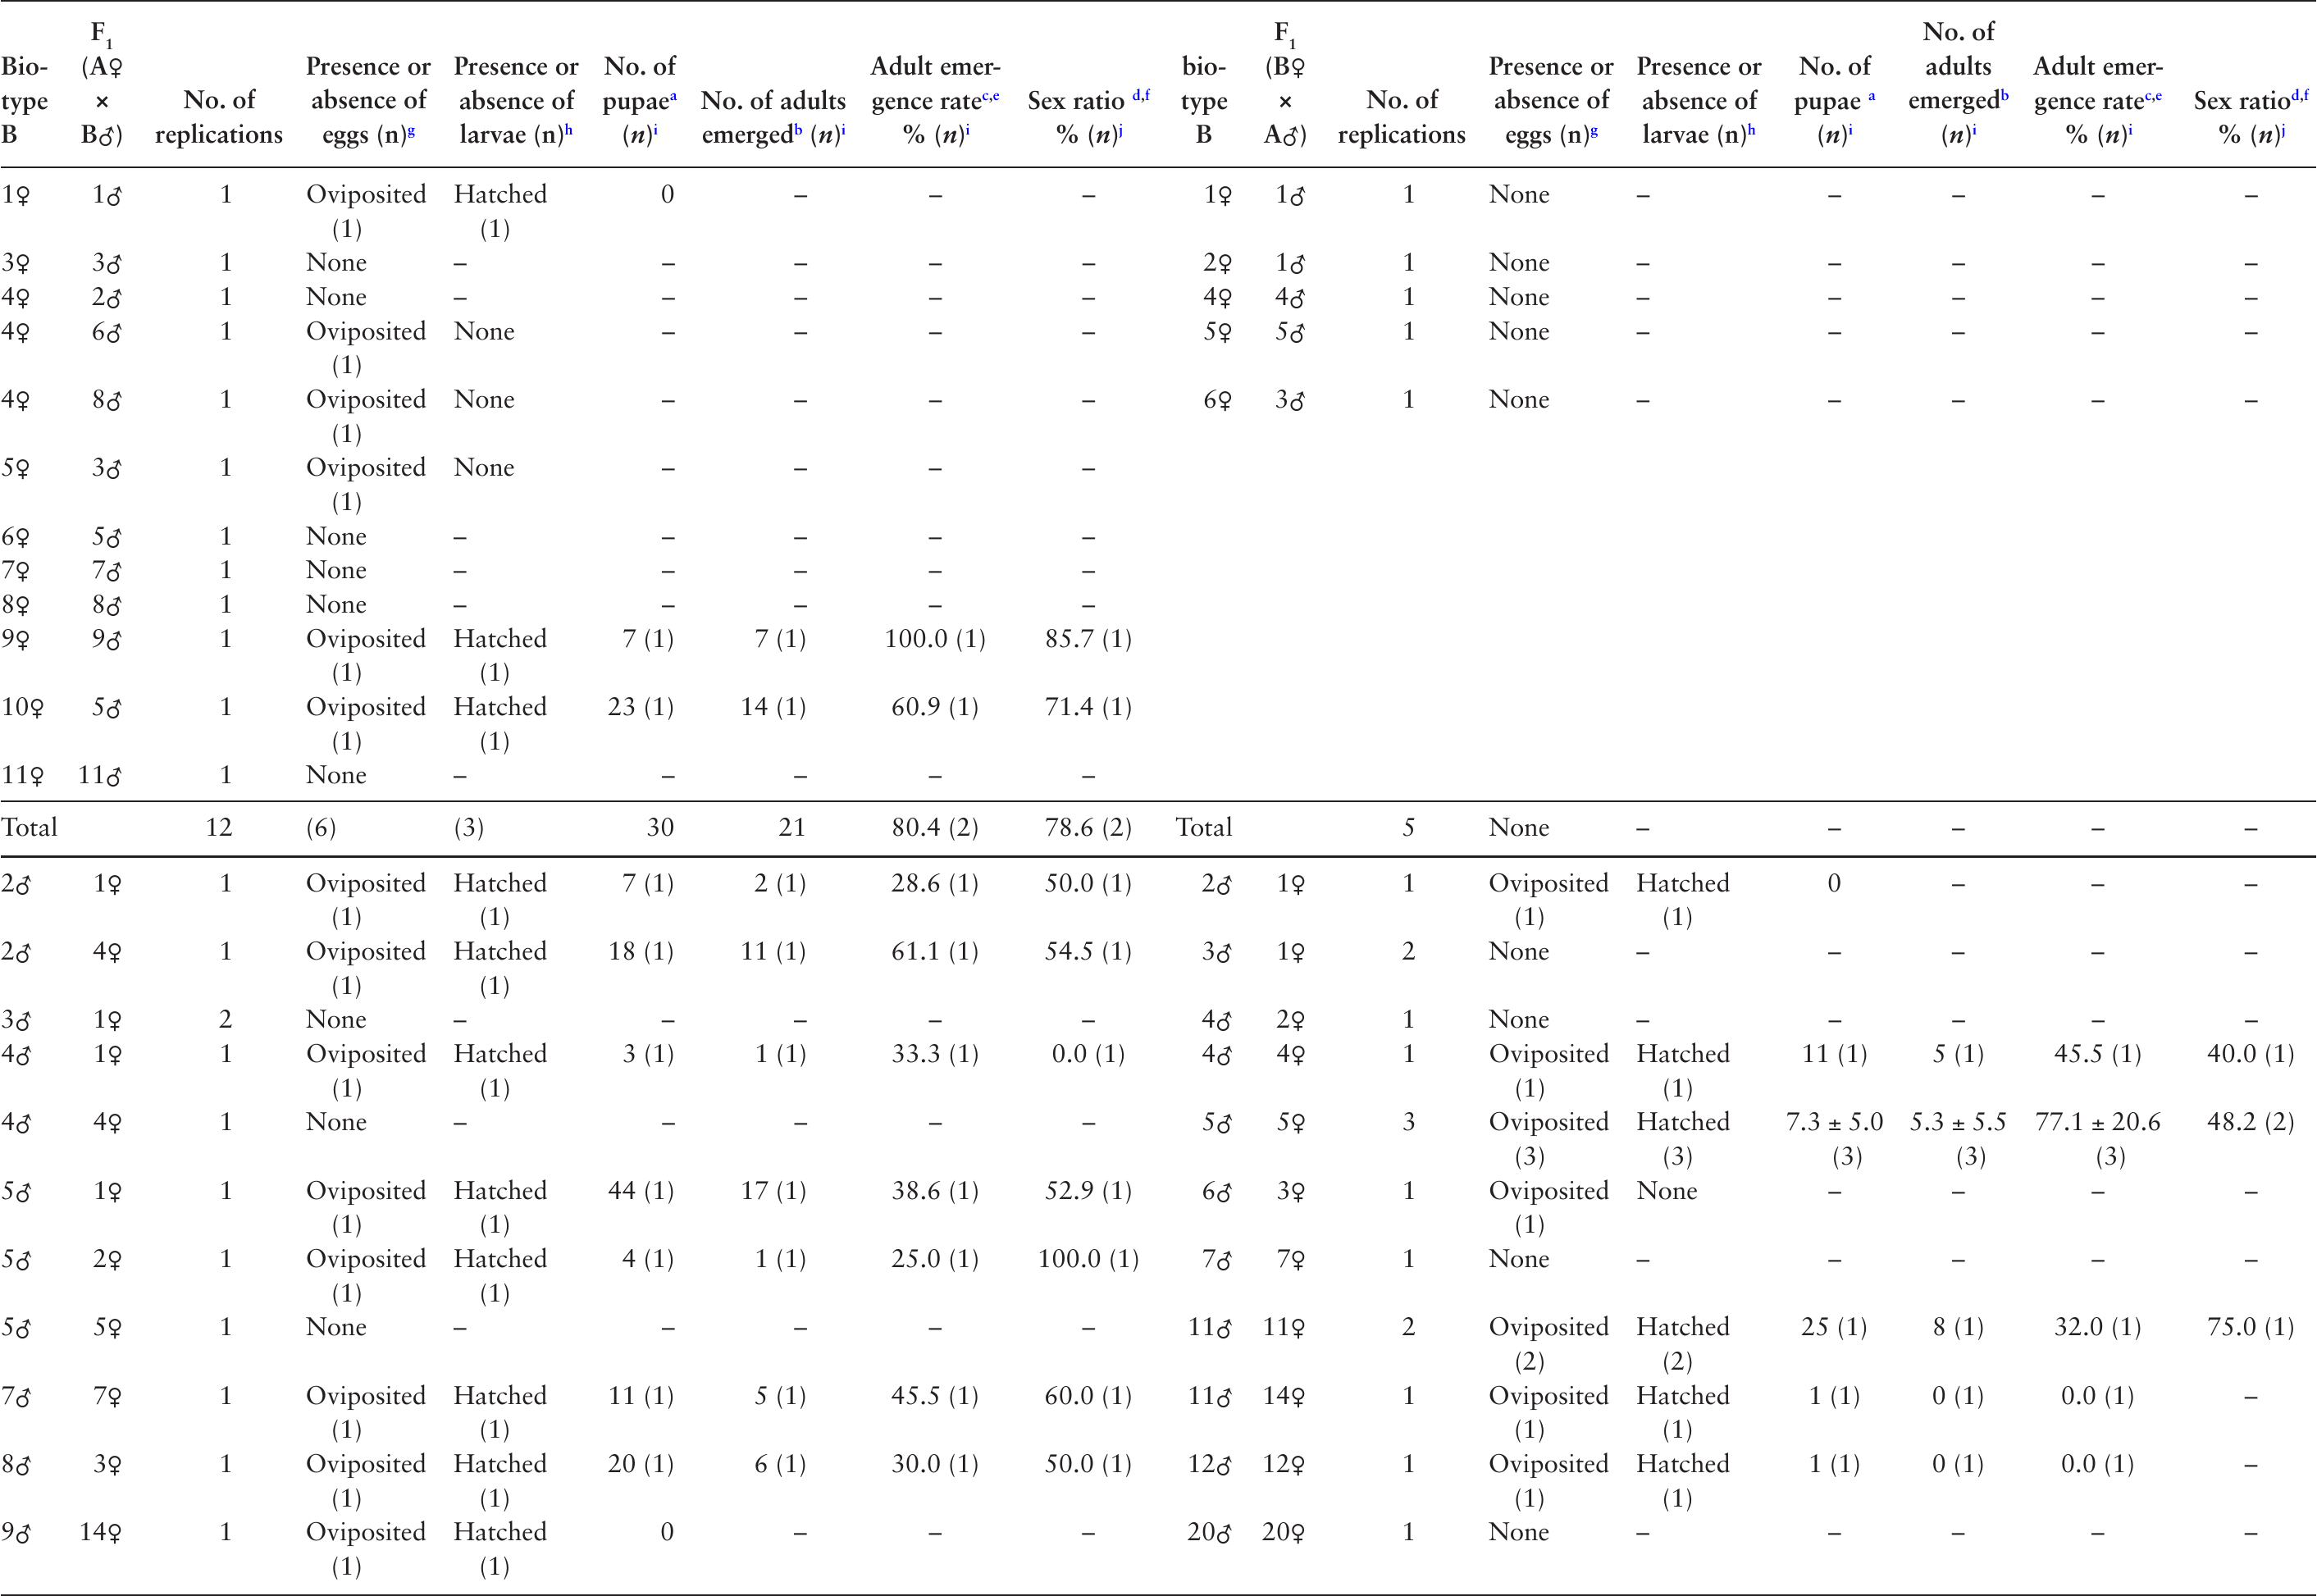Select total sex ratio '78.6 (2)'
The height and width of the screenshot is (1596, 2317).
click(1088, 827)
